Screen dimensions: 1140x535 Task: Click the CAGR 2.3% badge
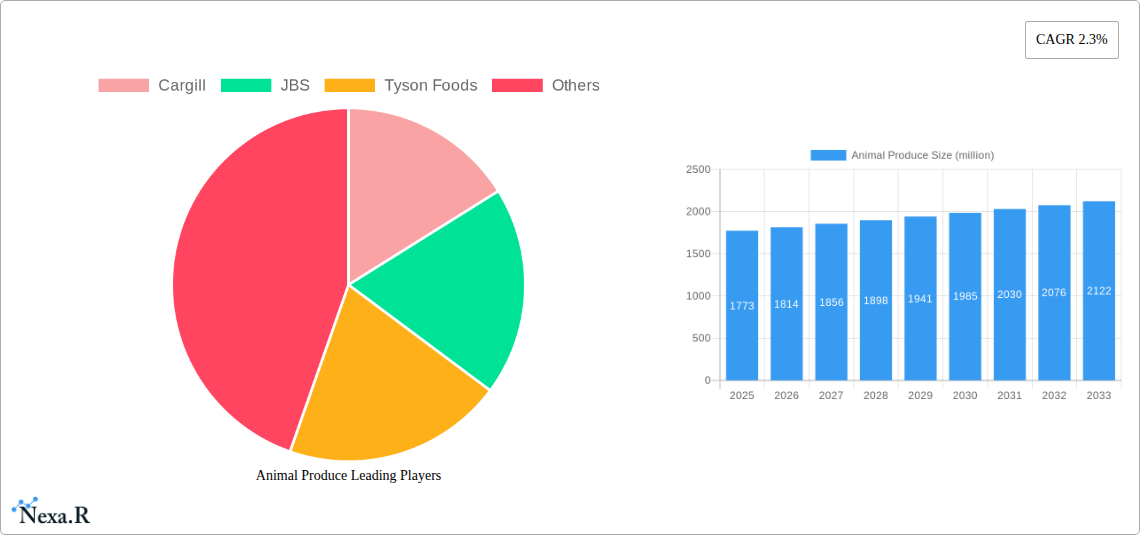coord(1072,40)
